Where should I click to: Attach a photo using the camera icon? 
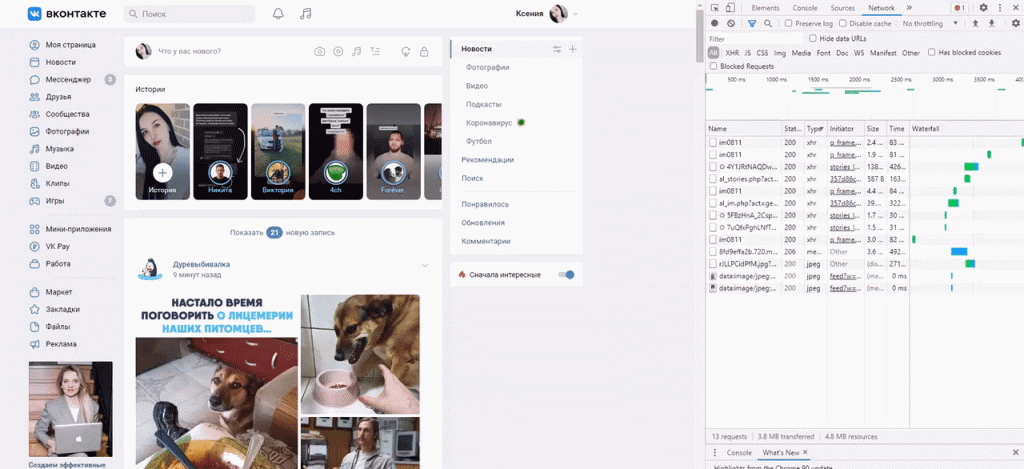(x=319, y=52)
